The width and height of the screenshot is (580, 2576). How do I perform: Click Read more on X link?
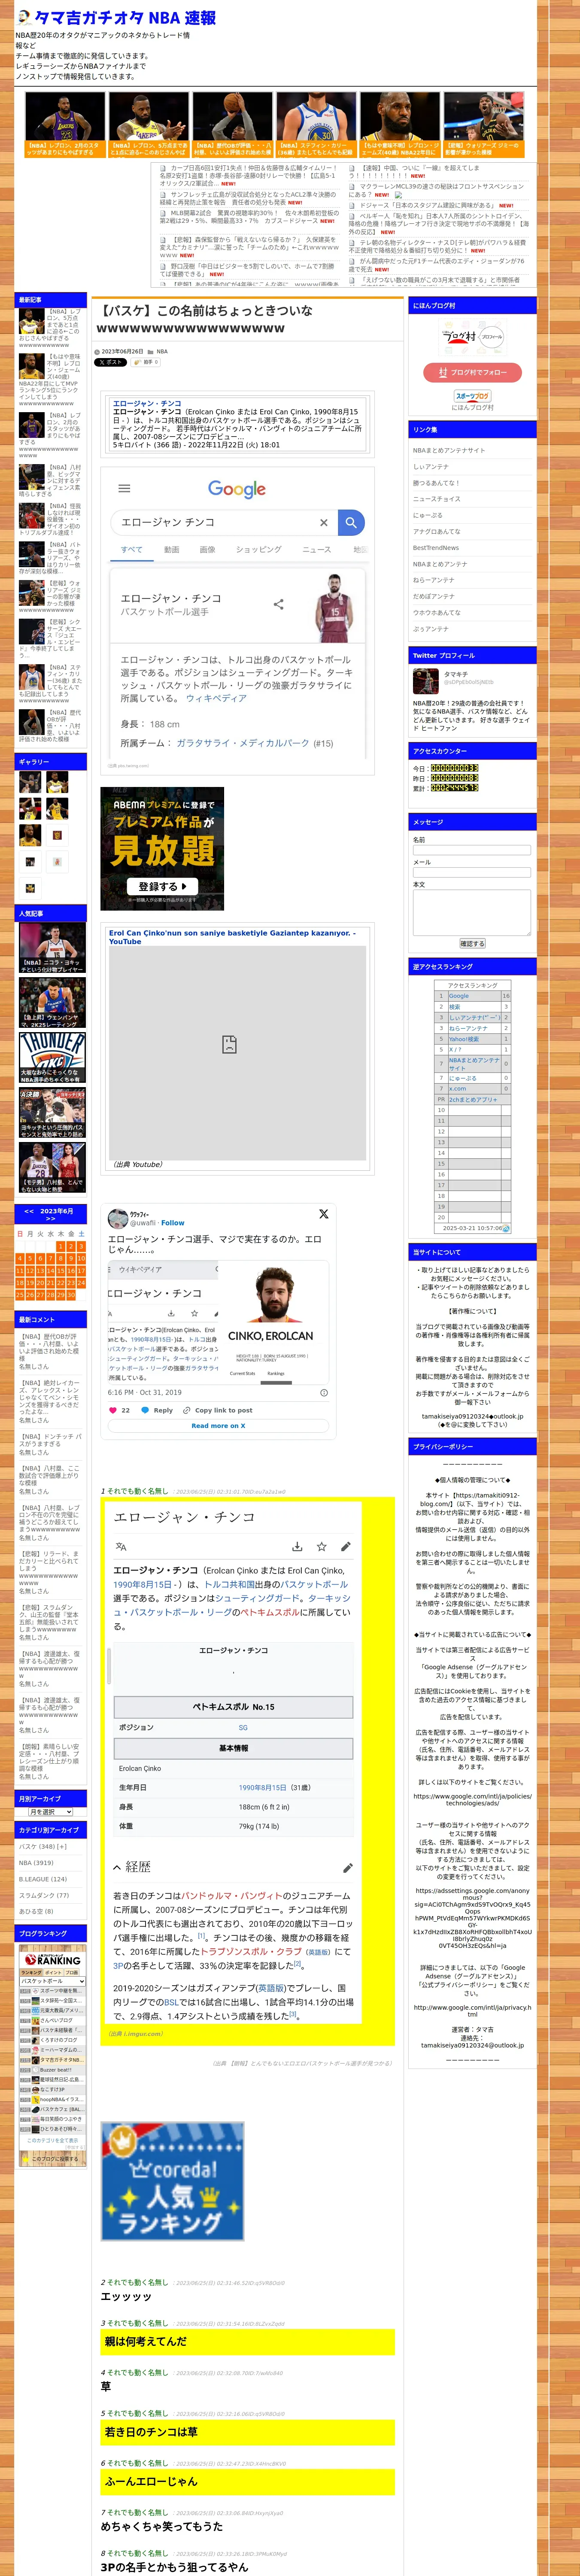click(x=218, y=1425)
